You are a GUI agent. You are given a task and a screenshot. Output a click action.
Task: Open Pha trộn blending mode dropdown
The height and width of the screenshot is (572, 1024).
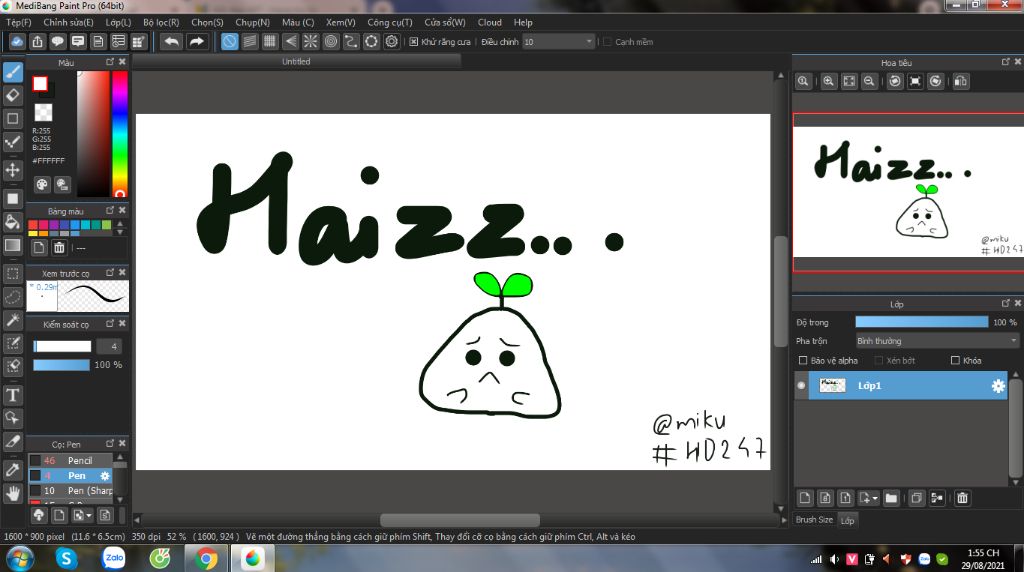click(x=937, y=341)
